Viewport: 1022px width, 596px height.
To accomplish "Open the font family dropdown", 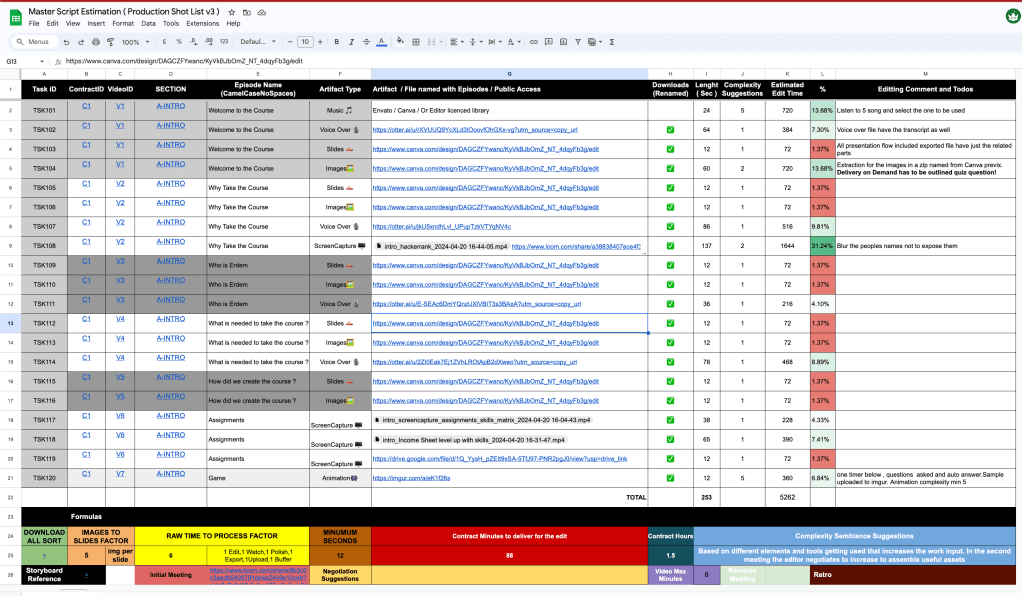I will pyautogui.click(x=257, y=42).
